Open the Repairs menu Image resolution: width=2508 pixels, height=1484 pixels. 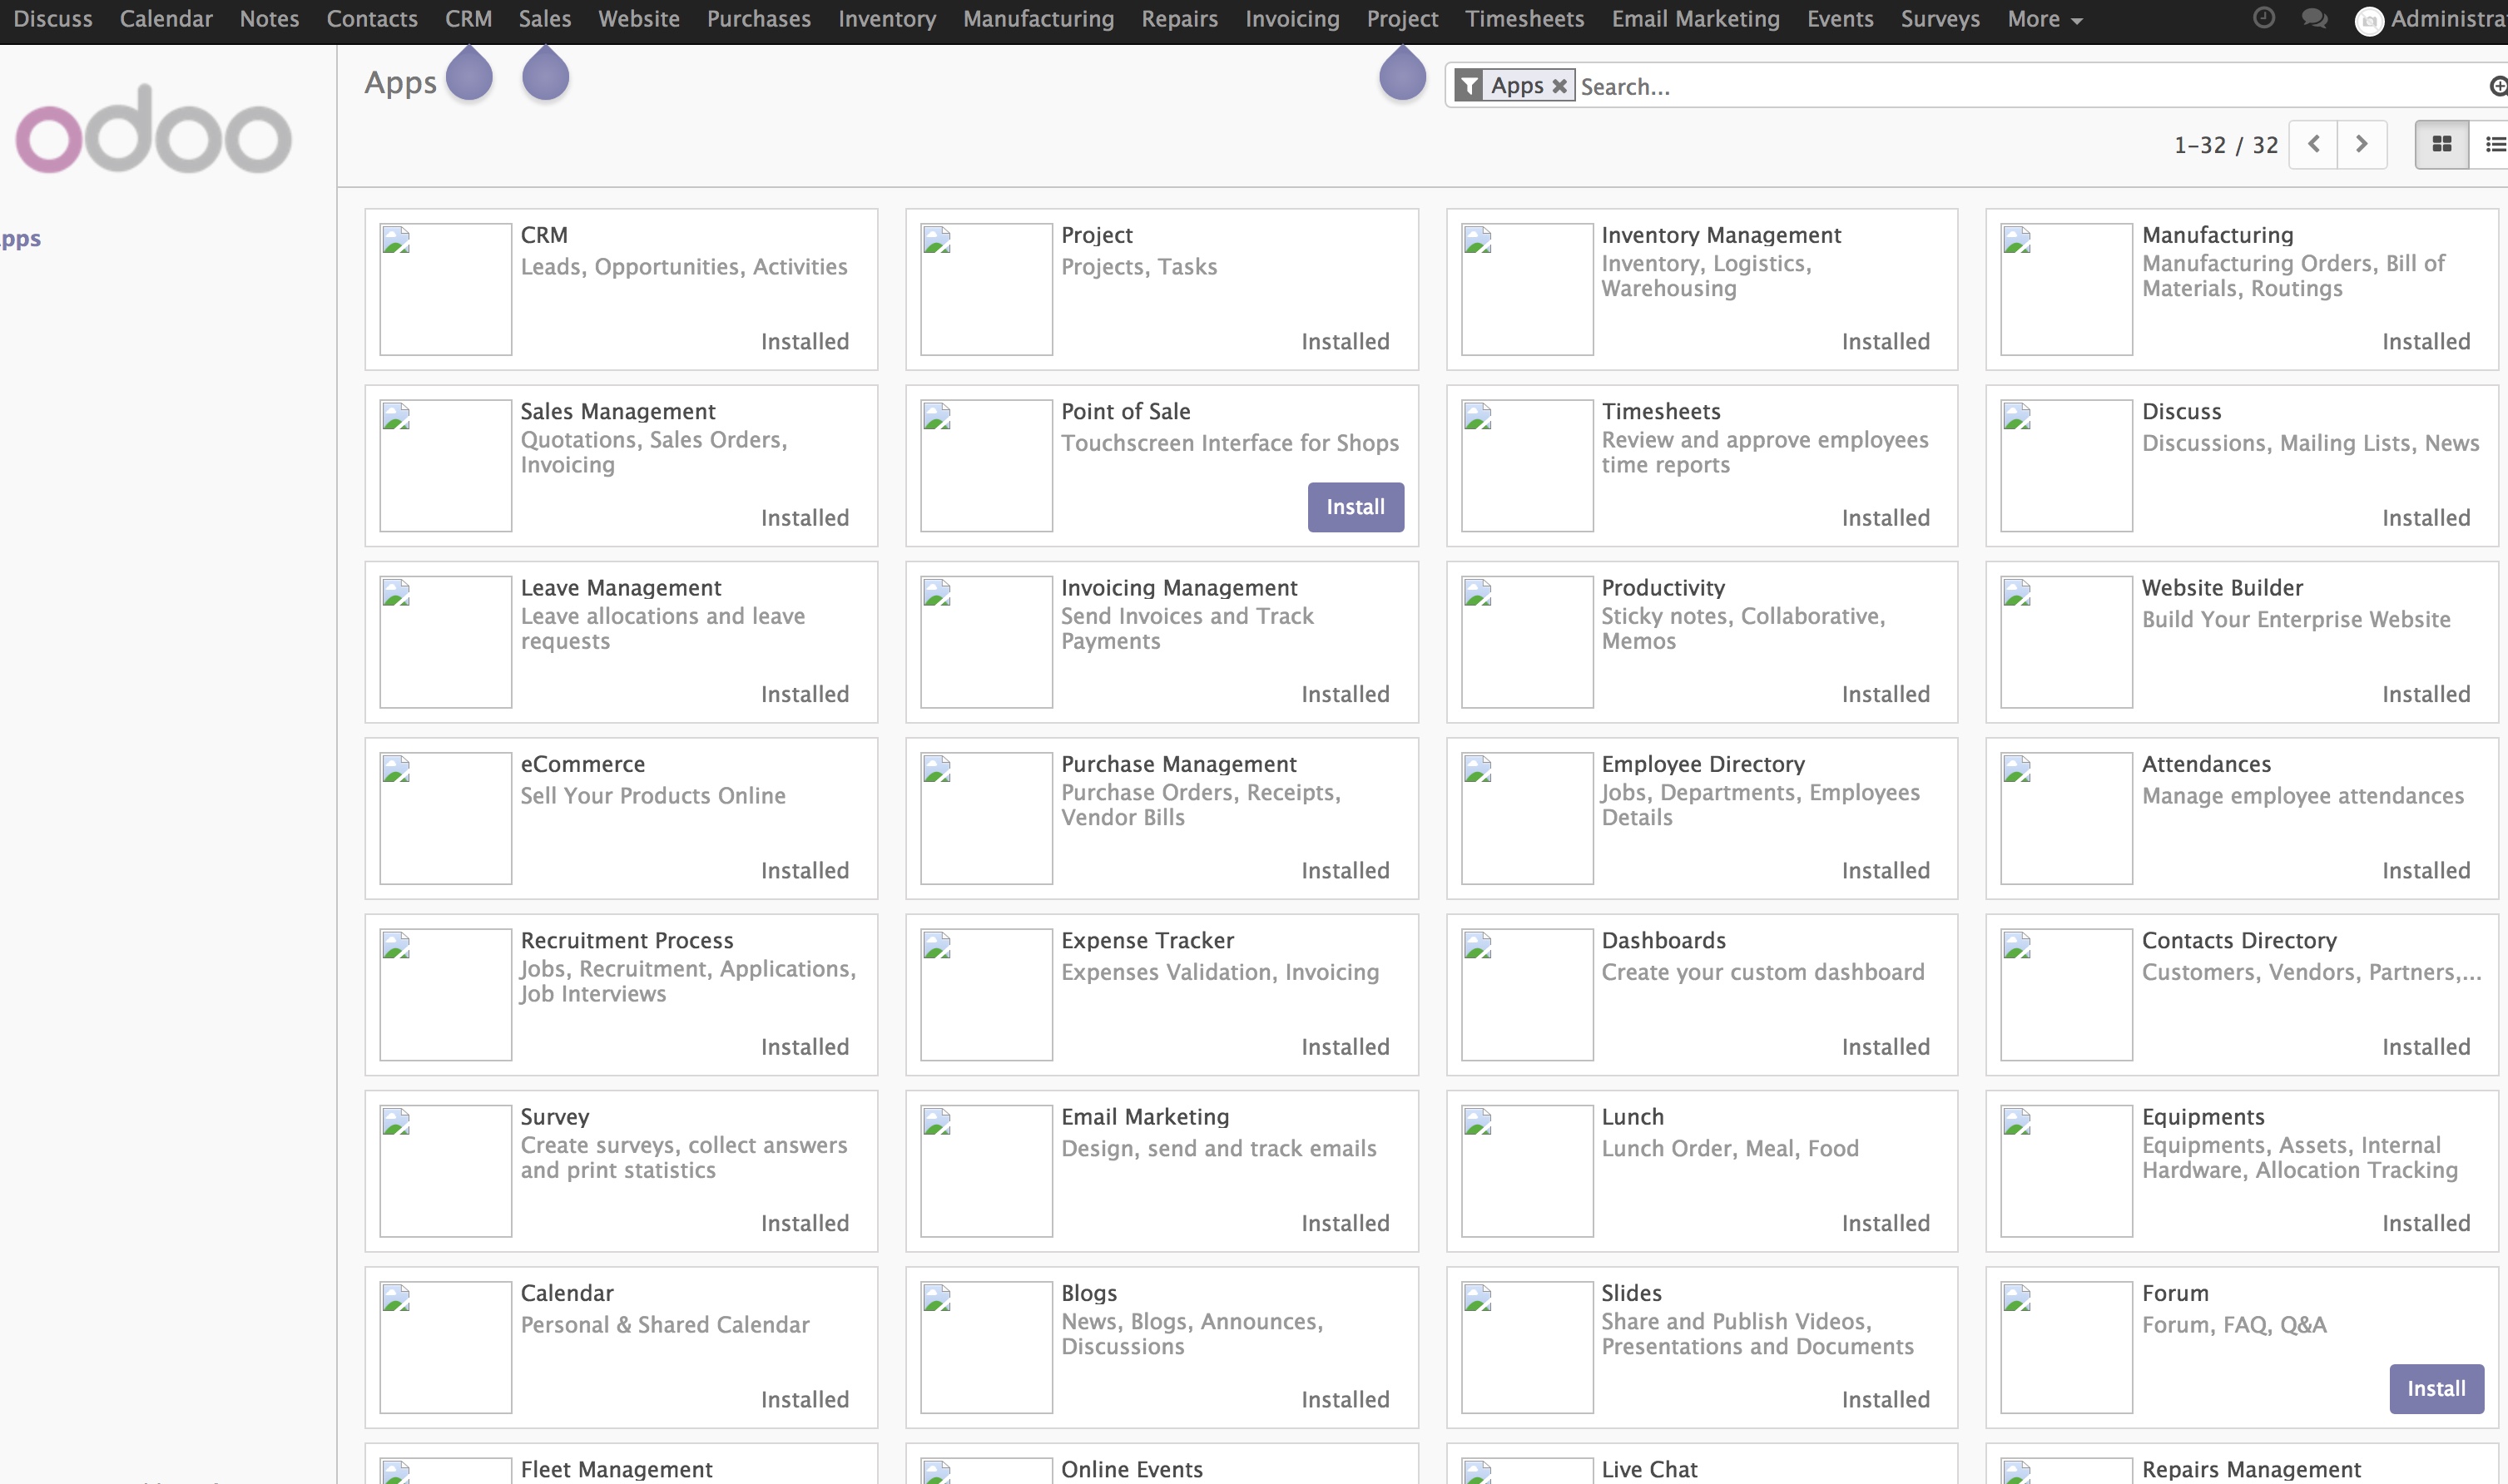1180,19
